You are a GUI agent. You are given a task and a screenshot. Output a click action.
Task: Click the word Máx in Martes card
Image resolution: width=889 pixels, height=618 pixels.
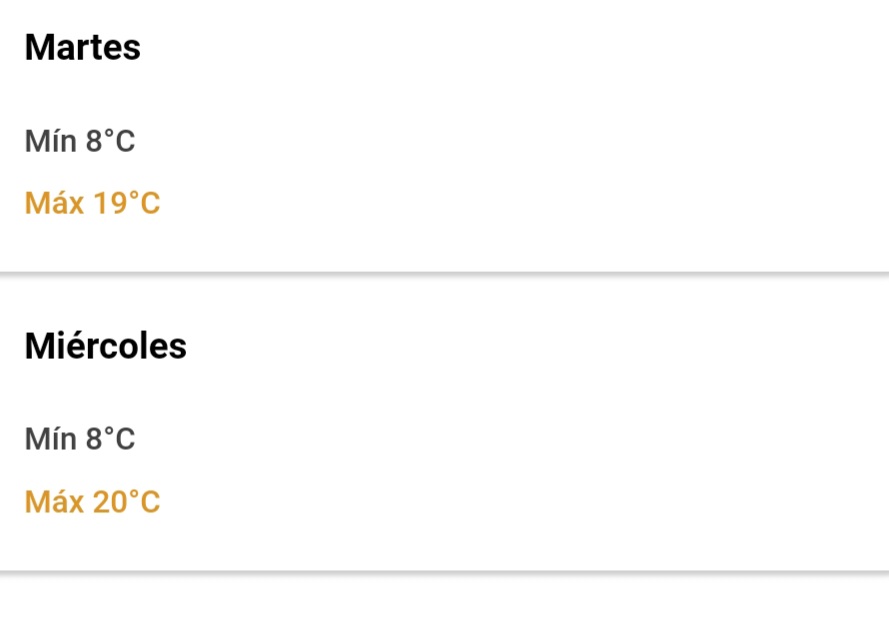point(54,203)
